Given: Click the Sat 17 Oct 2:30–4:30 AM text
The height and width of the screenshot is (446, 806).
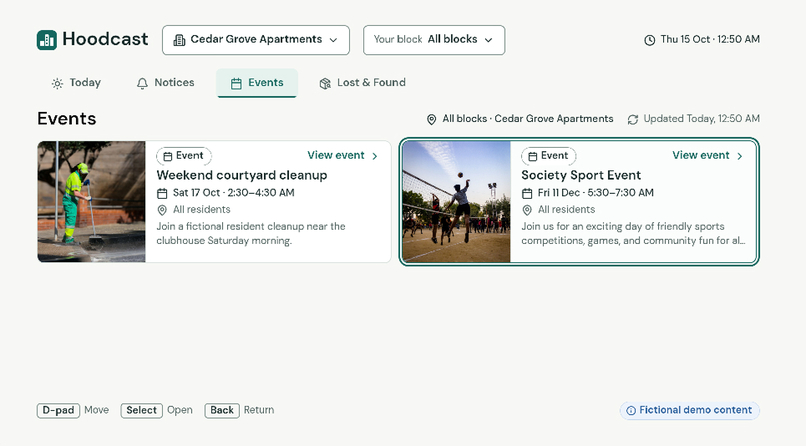Looking at the screenshot, I should pos(233,193).
